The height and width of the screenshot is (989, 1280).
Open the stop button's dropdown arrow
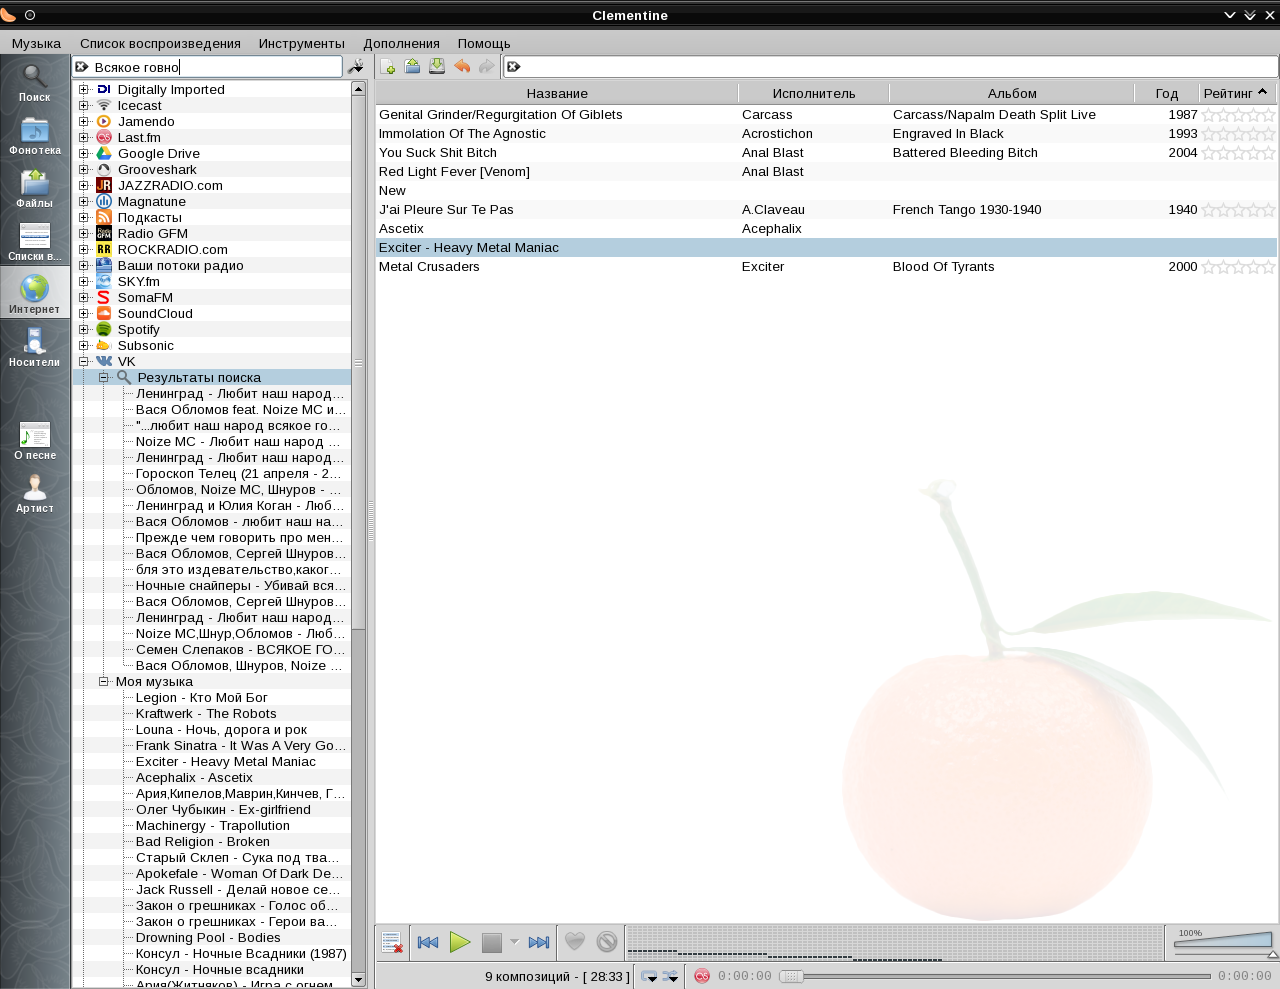coord(514,942)
